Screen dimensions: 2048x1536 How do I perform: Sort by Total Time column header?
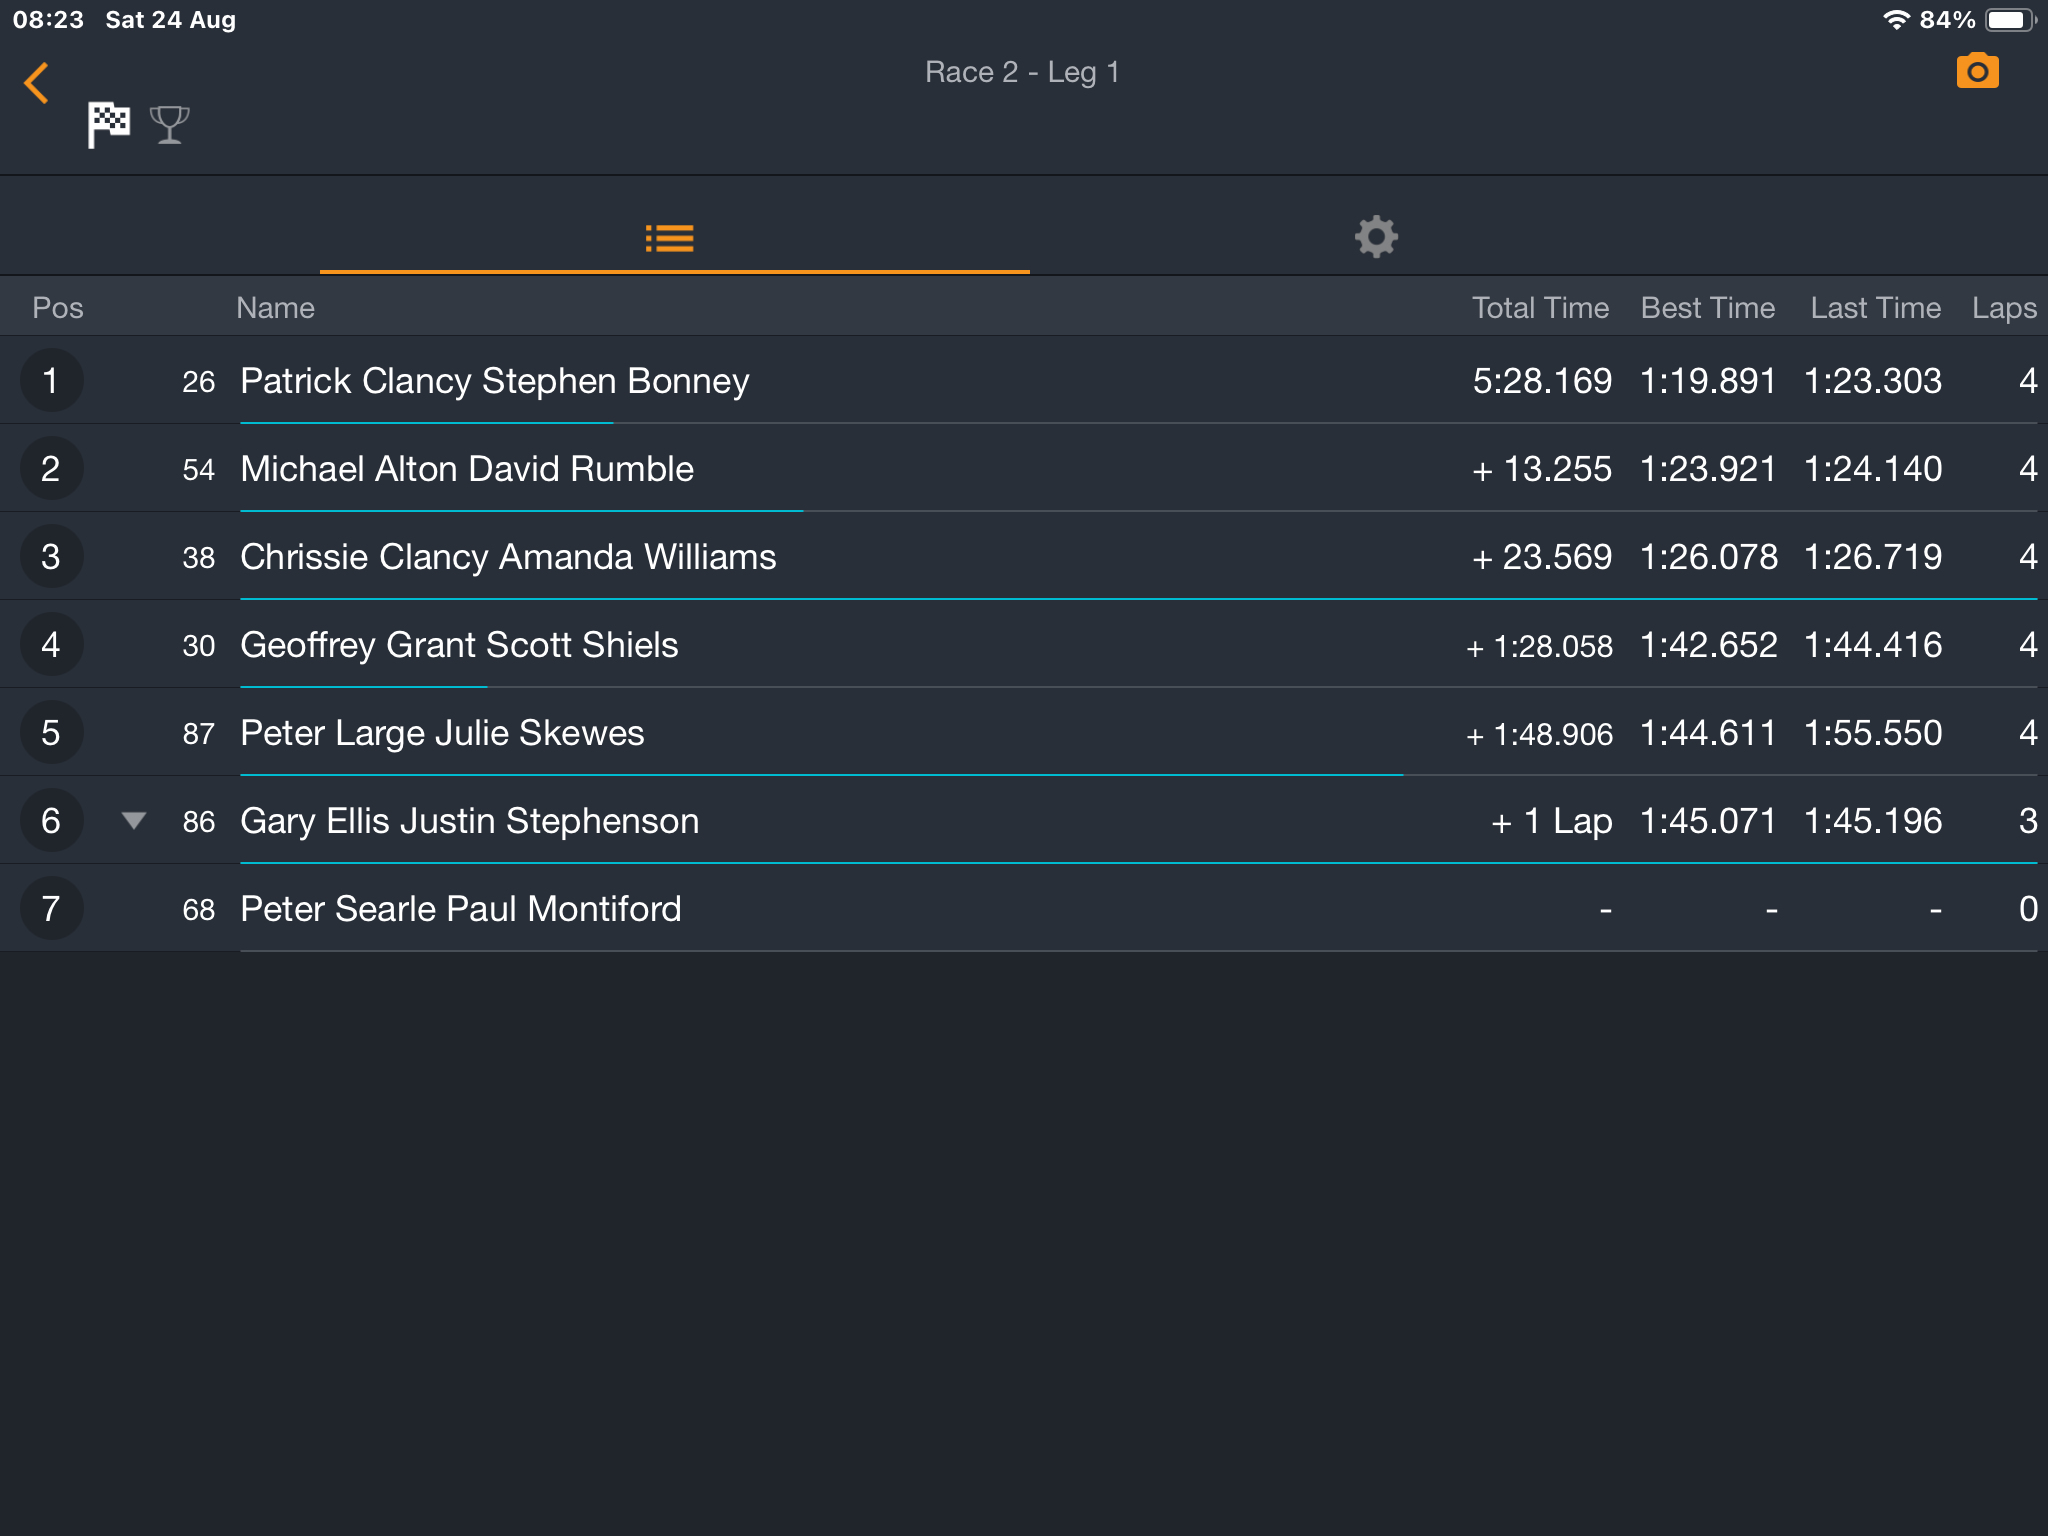point(1540,308)
